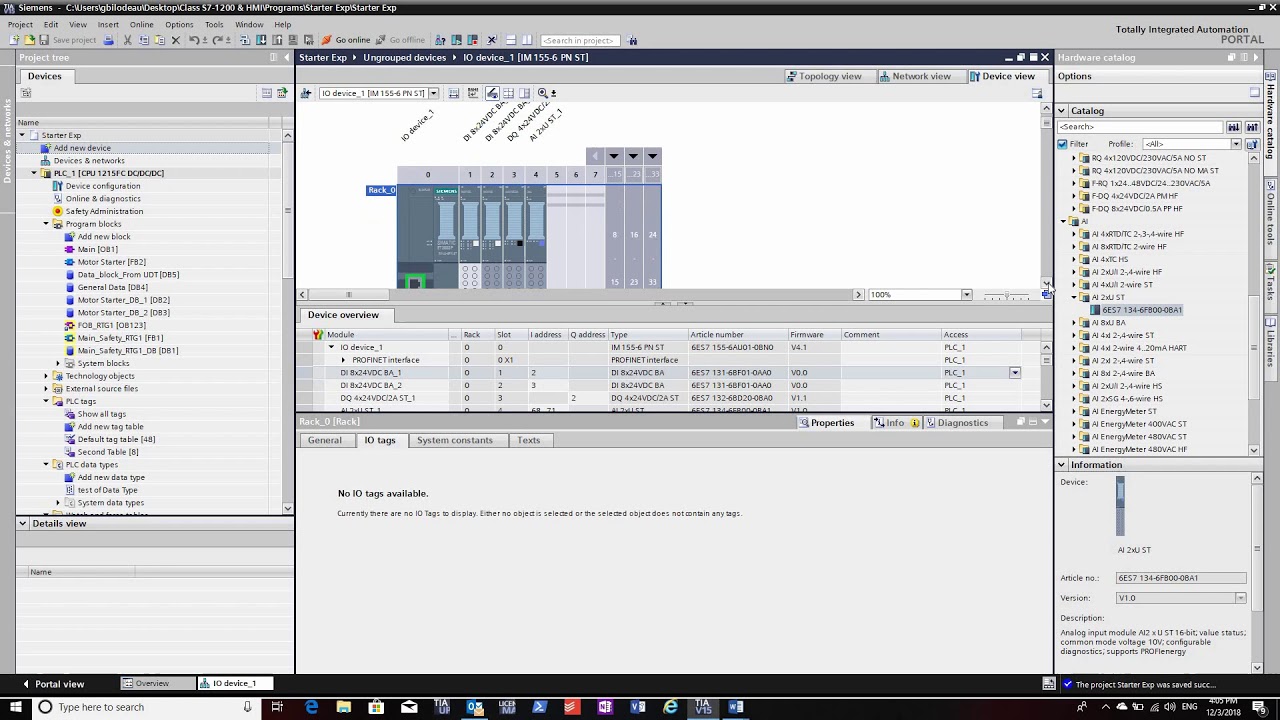Screen dimensions: 1280x720
Task: Click the catalog Search field
Action: 1141,127
